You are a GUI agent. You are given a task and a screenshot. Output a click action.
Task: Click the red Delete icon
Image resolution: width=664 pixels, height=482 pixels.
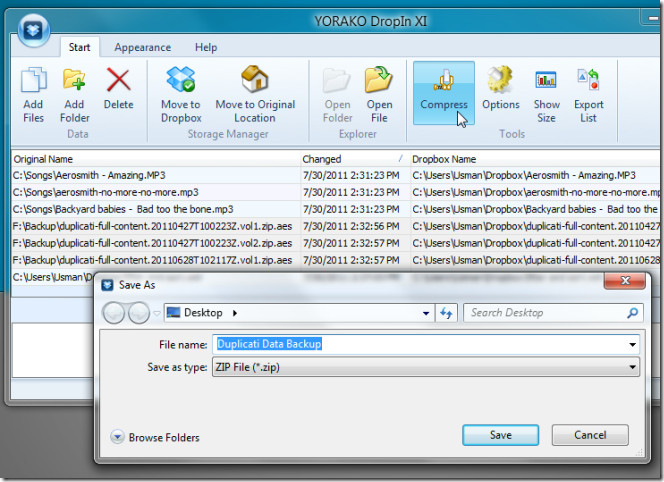118,80
